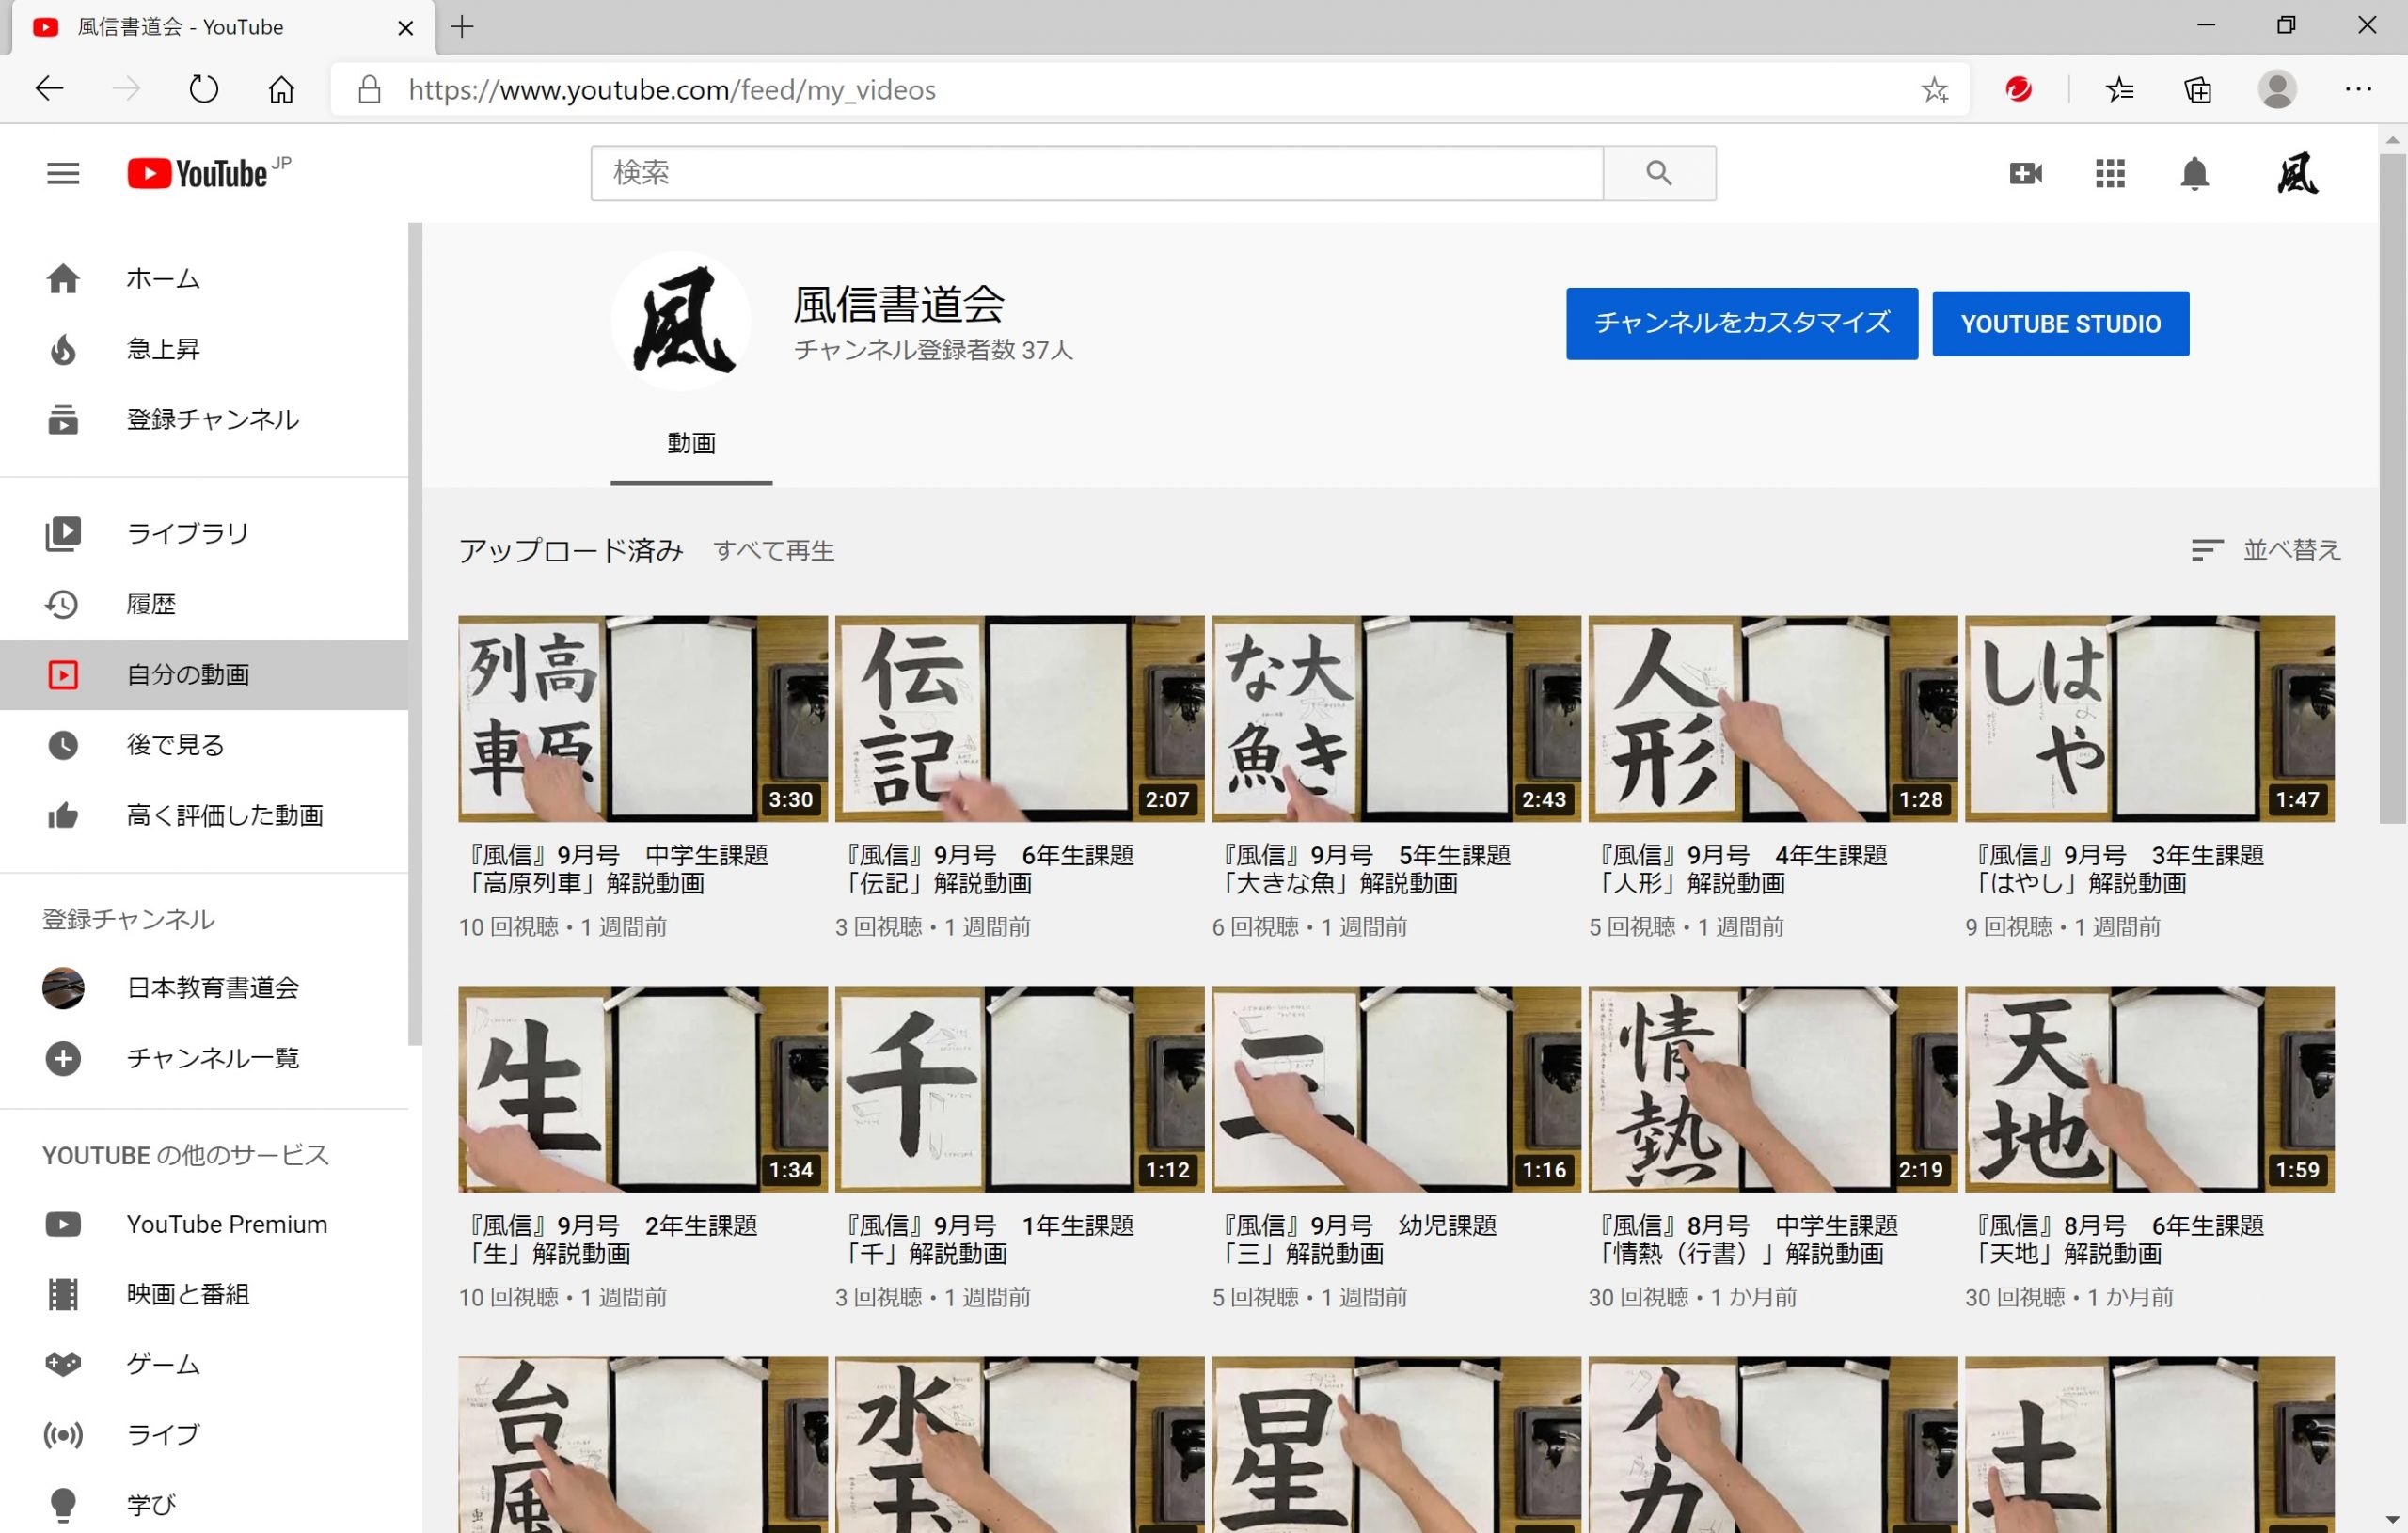This screenshot has width=2408, height=1533.
Task: Open 伝記 video thumbnail
Action: pyautogui.click(x=1020, y=718)
